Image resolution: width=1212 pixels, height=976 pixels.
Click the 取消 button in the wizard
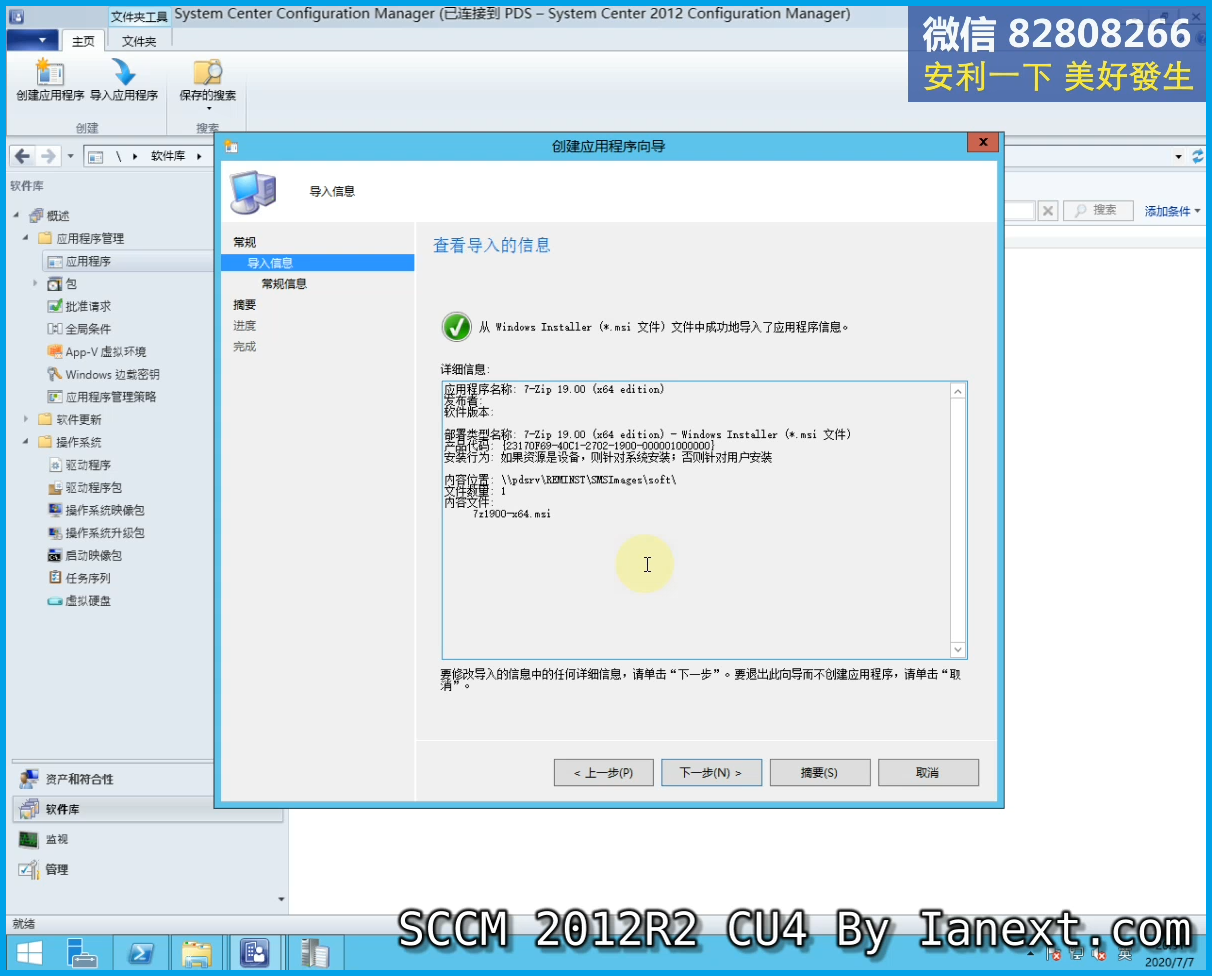click(928, 773)
